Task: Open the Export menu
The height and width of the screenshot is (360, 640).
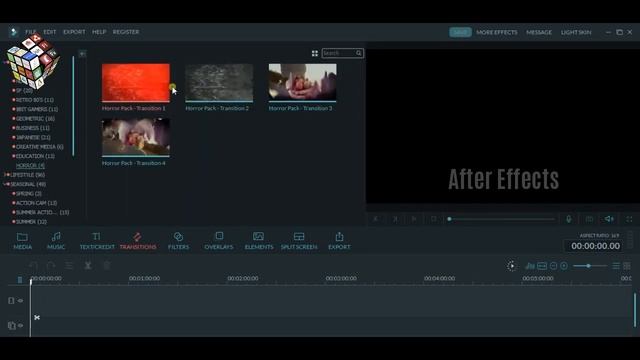Action: pos(74,32)
